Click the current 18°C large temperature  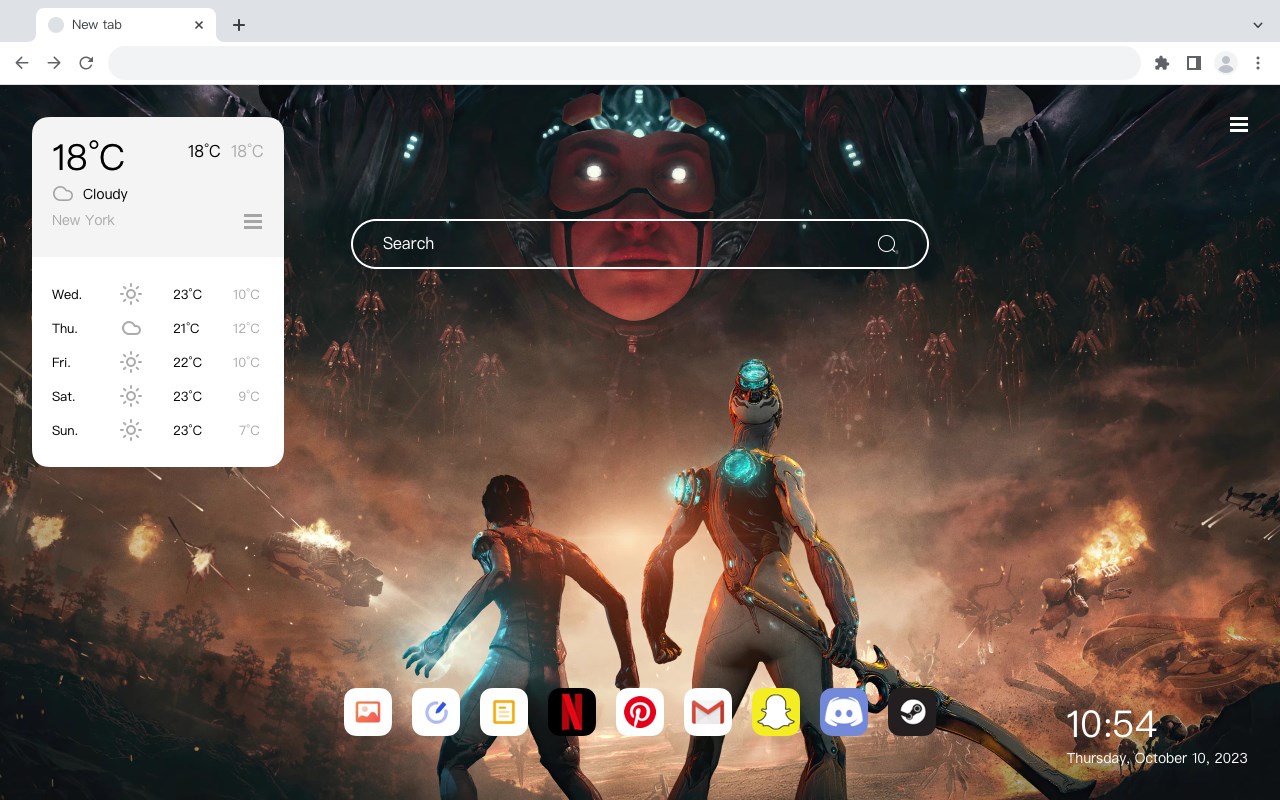point(88,157)
